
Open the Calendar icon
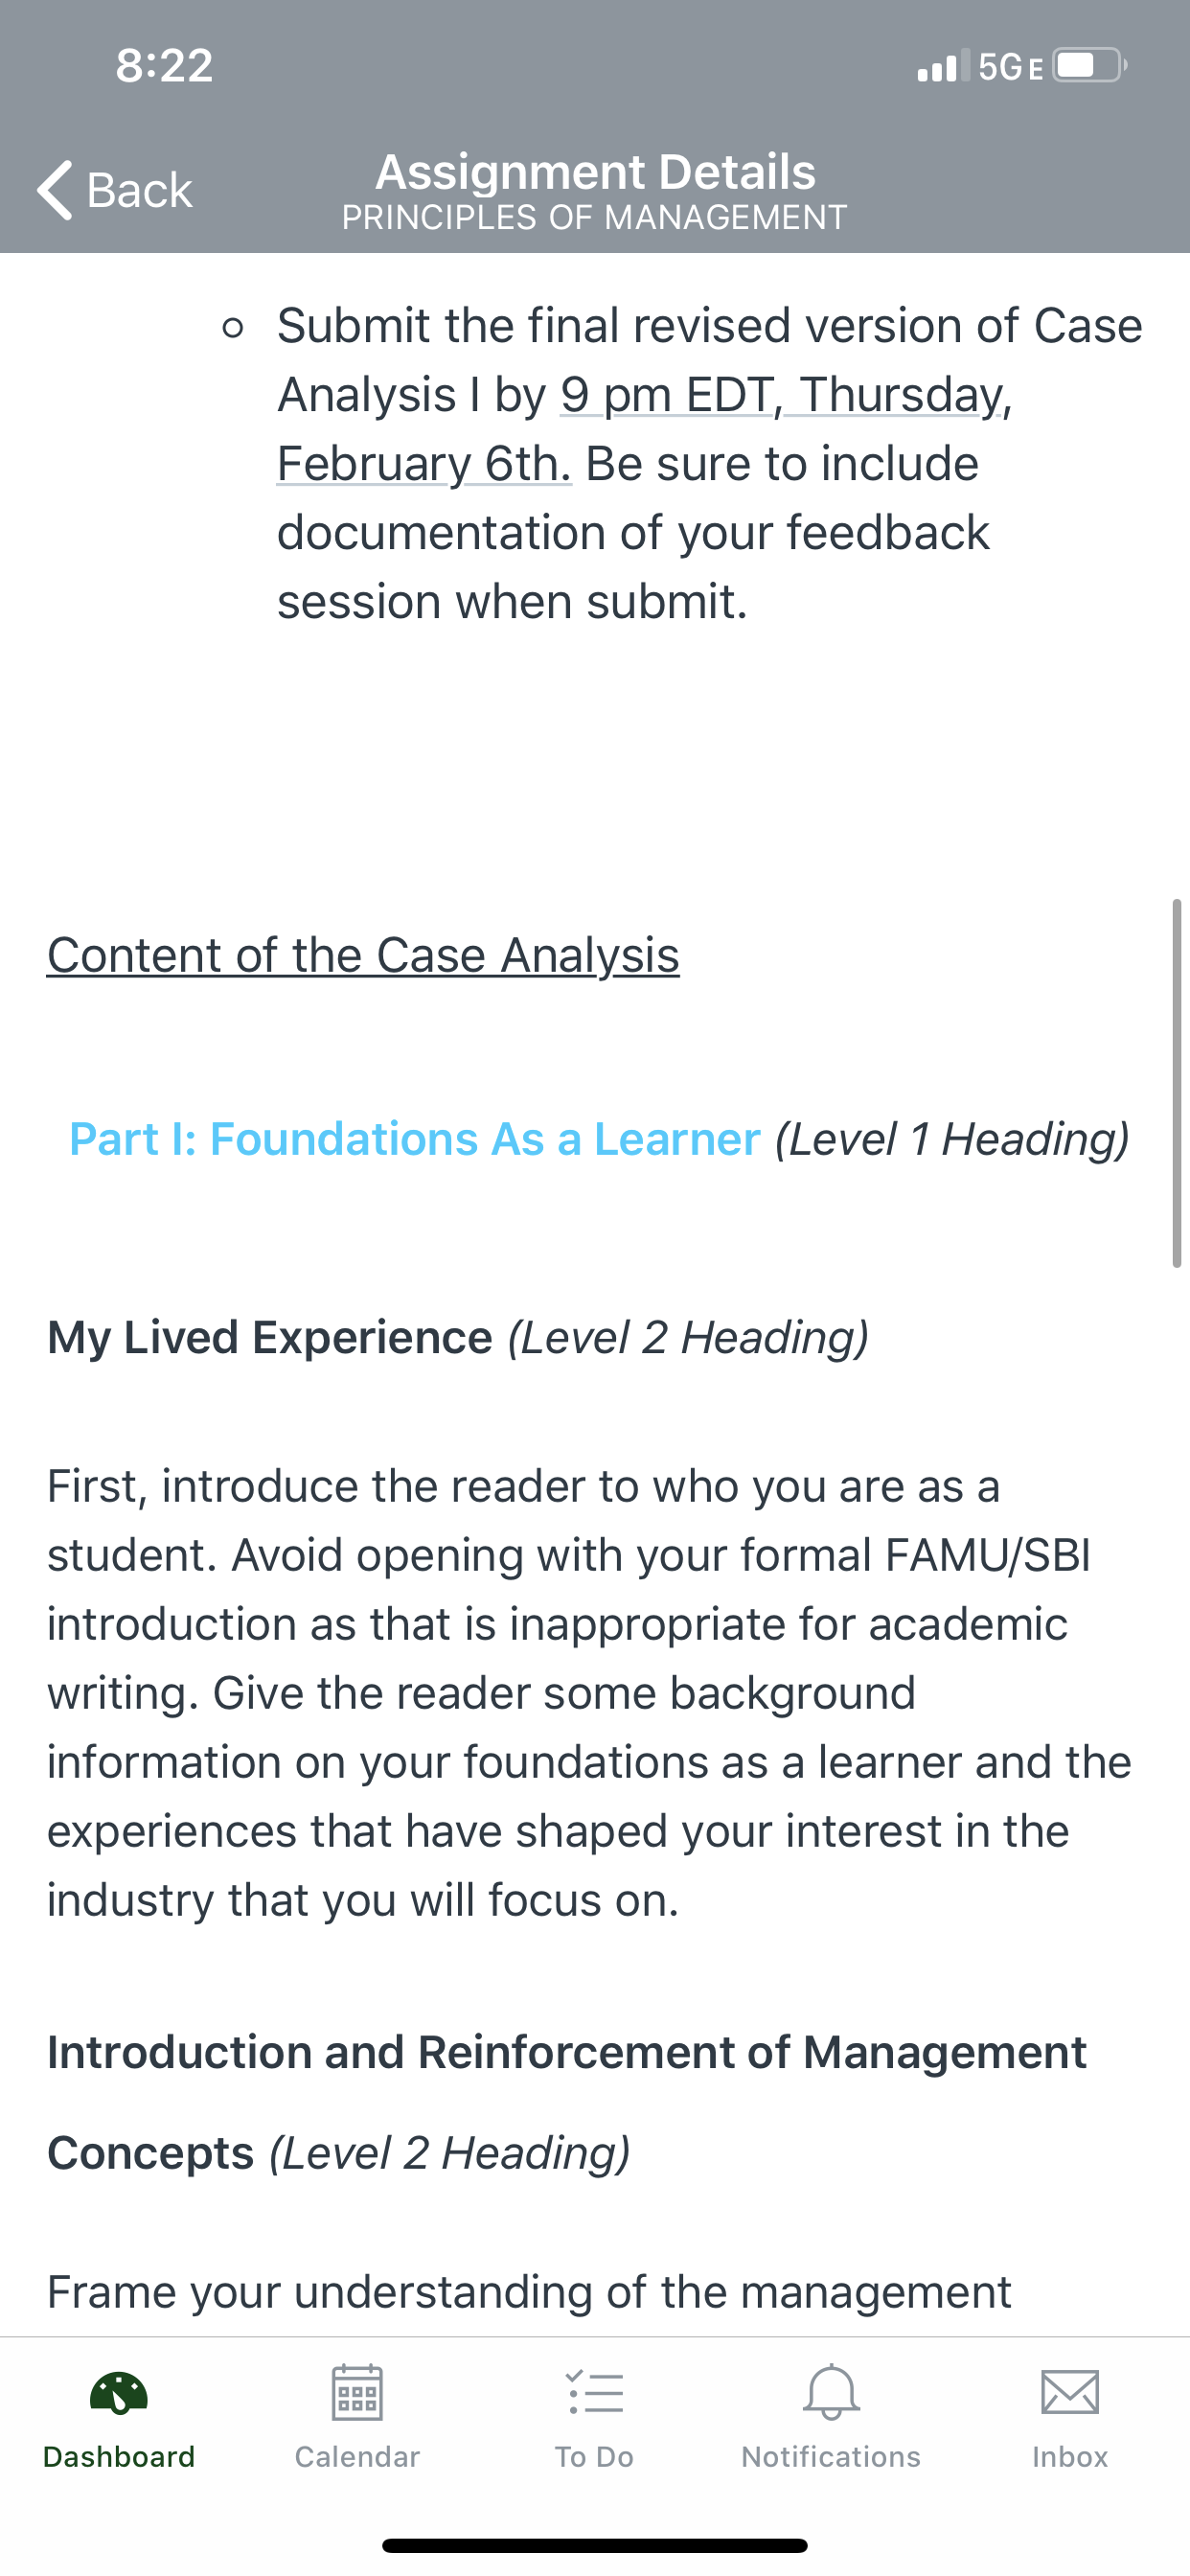click(357, 2392)
